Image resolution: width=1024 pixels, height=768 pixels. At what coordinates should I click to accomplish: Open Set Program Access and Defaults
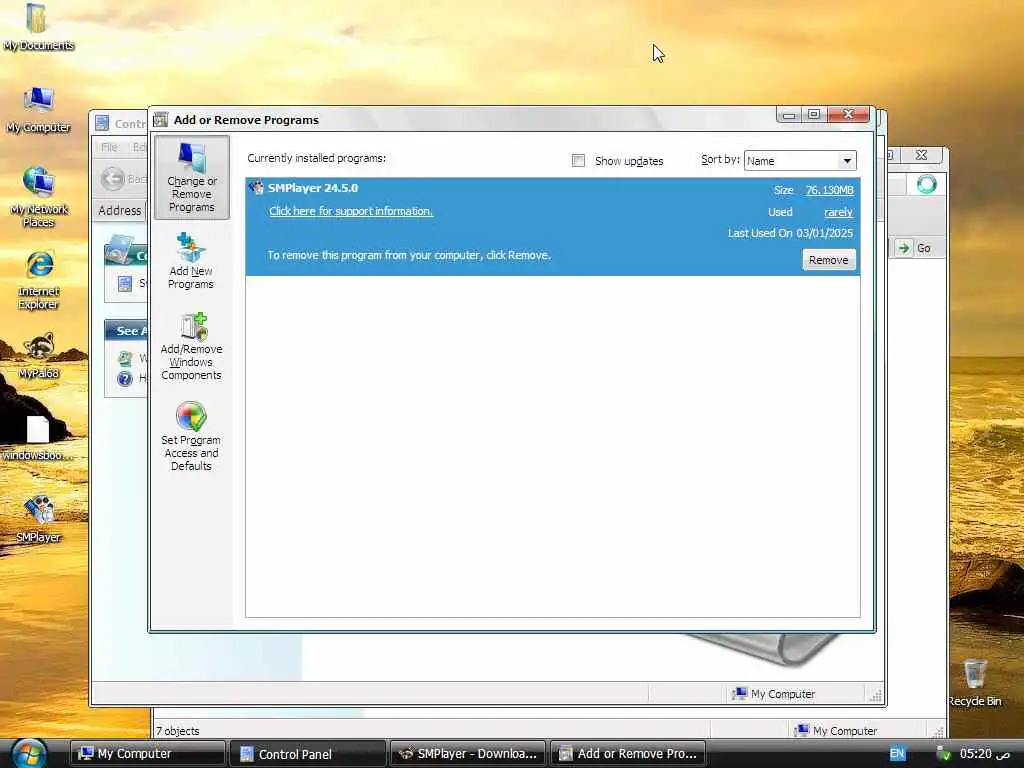pos(191,436)
